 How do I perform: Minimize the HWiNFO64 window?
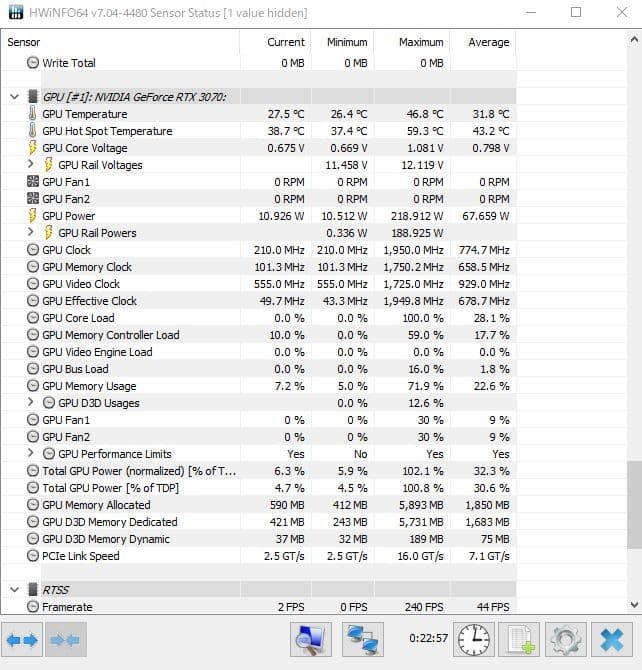click(x=530, y=12)
